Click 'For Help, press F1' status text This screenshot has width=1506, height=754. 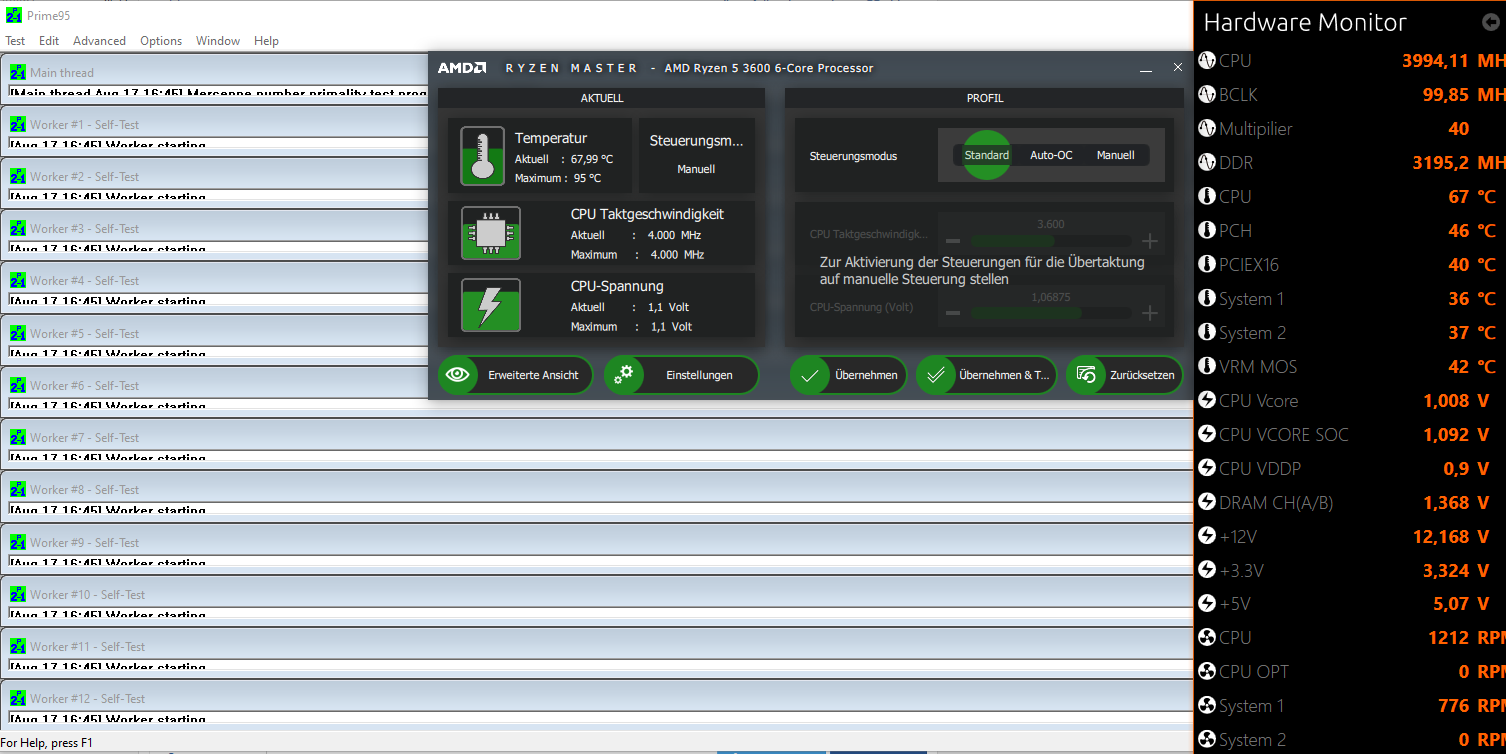coord(48,743)
